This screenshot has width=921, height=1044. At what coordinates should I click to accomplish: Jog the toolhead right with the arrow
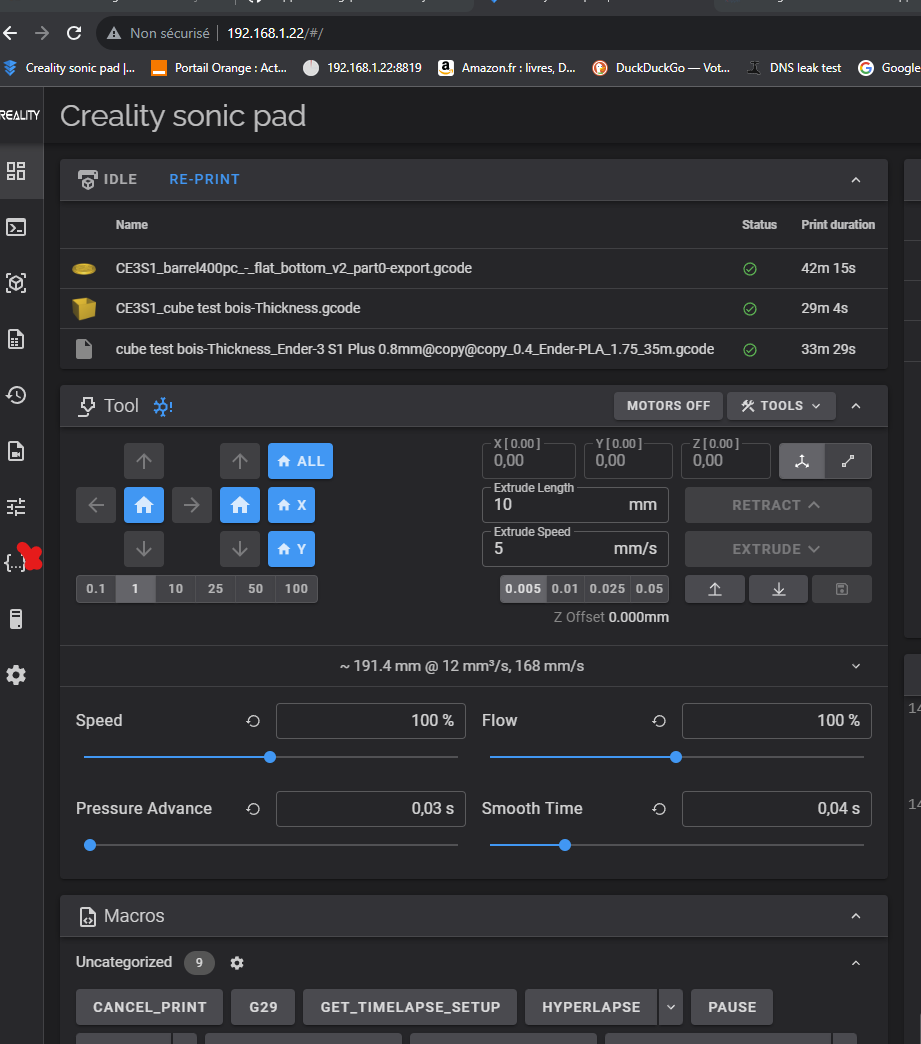(192, 505)
